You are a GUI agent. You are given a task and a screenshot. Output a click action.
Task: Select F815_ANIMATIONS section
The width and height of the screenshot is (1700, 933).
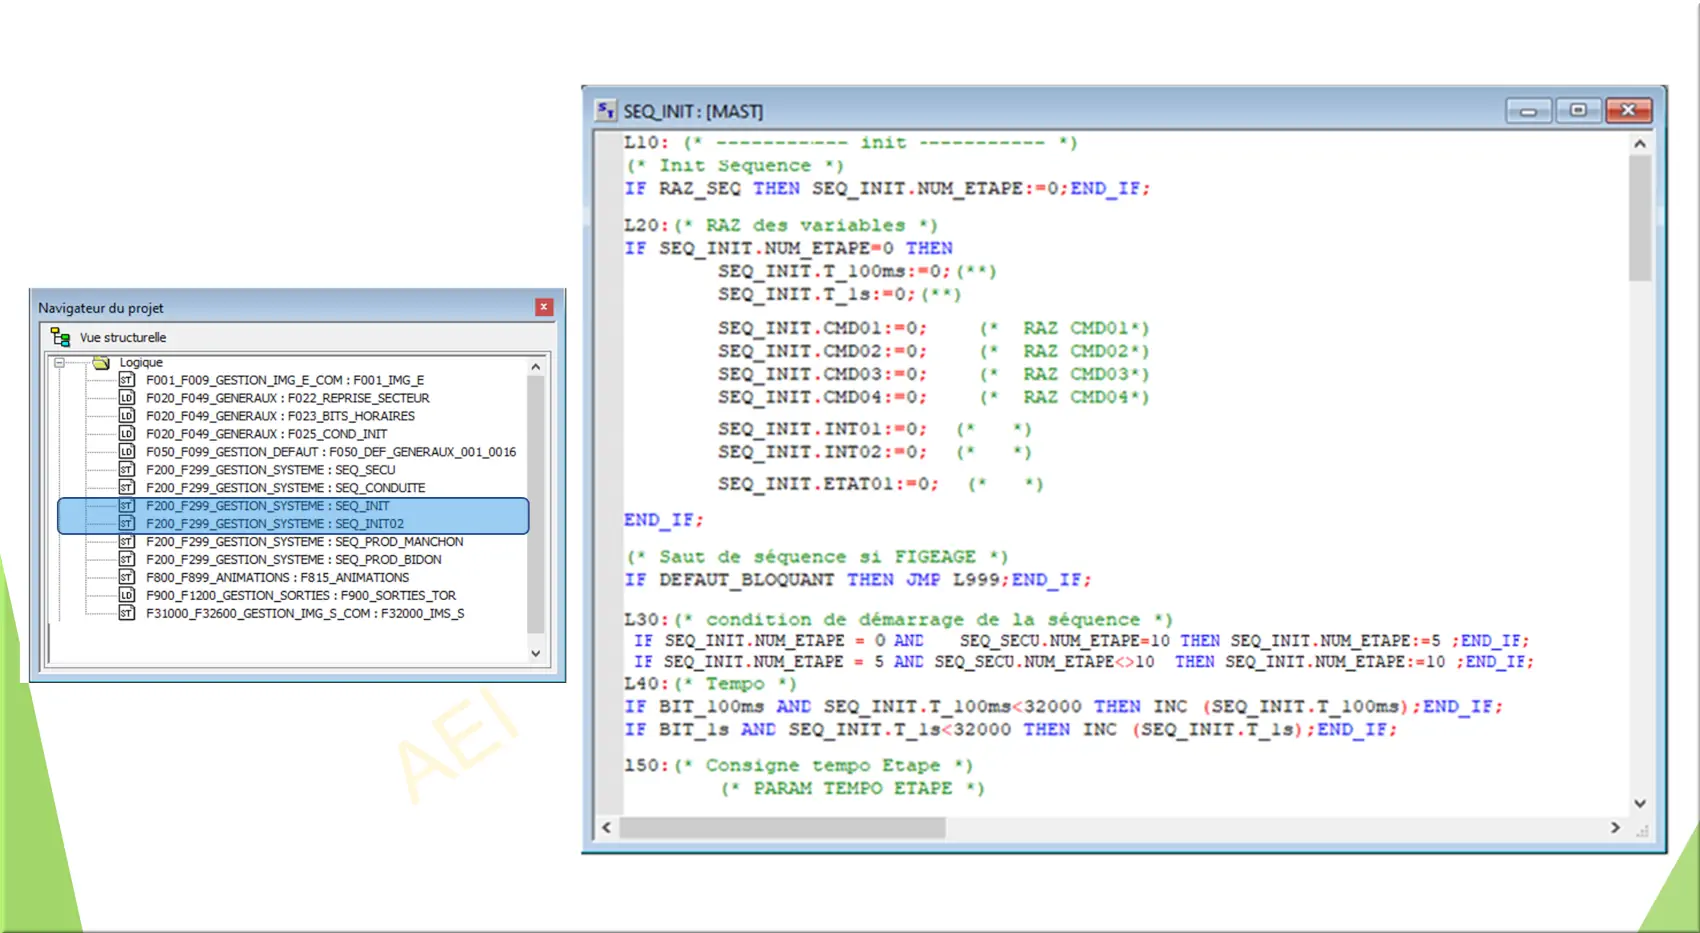(x=278, y=578)
